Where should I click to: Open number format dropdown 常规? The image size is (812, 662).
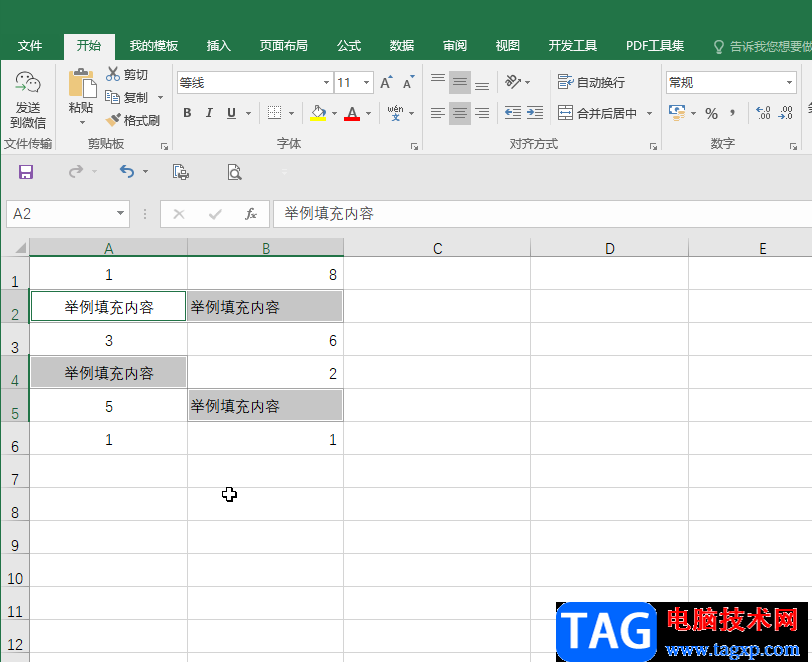click(789, 82)
